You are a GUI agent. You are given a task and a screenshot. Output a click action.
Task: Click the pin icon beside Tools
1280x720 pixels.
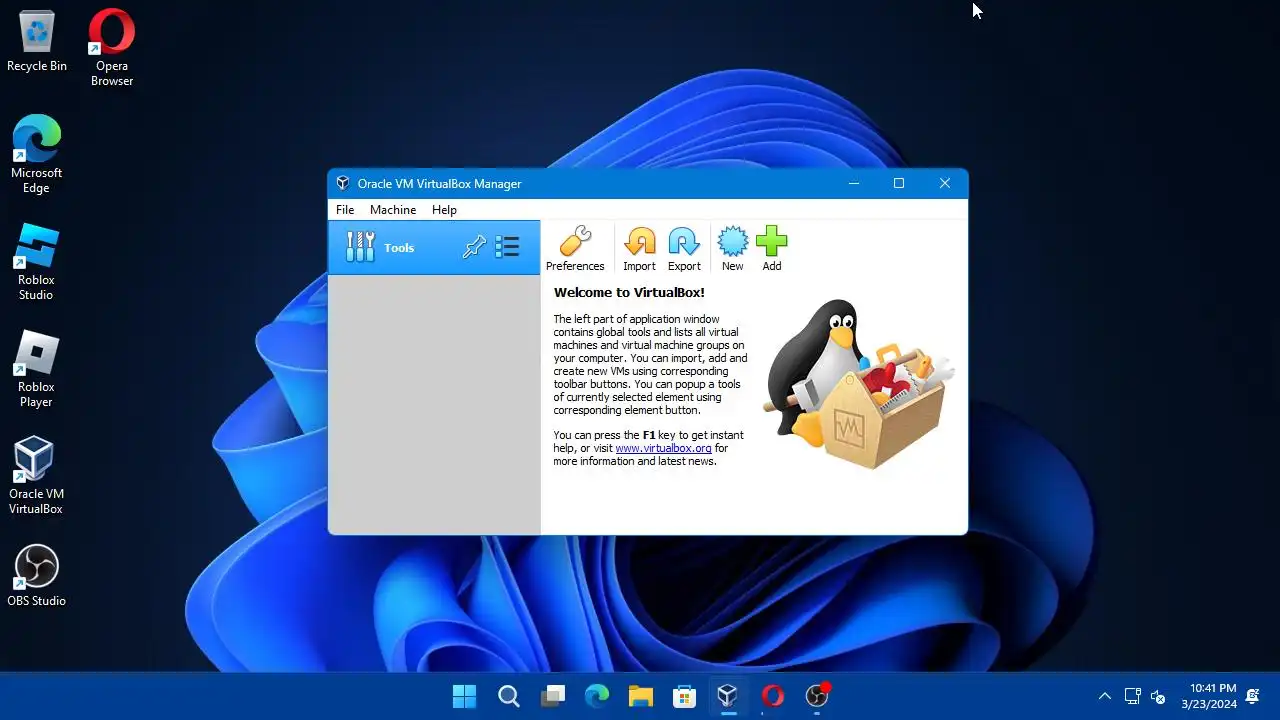pyautogui.click(x=474, y=247)
